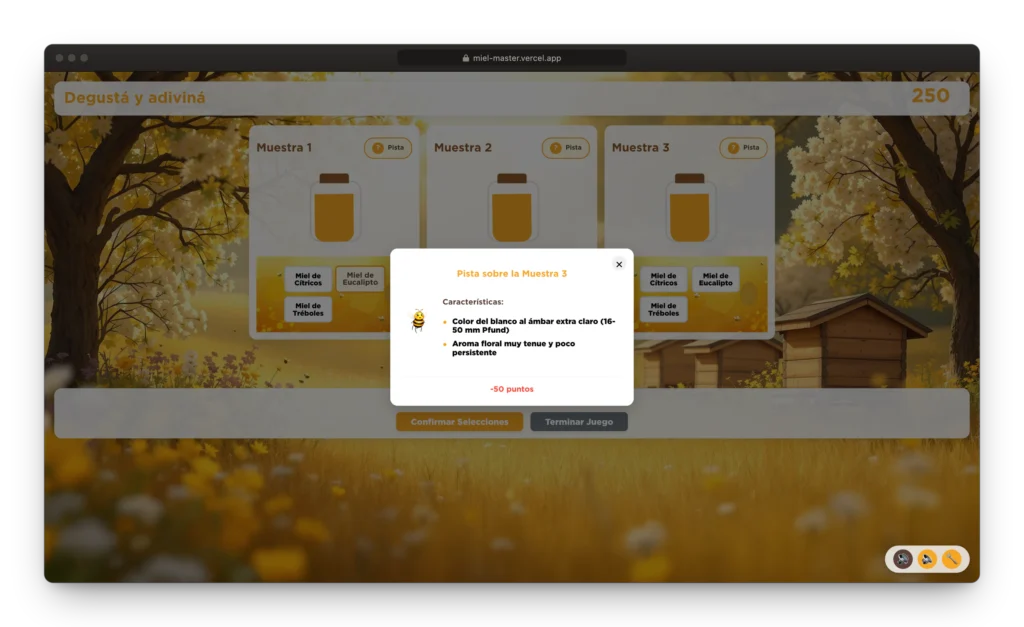Click the "Muestra 1" card title
This screenshot has height=627, width=1024.
pos(284,148)
